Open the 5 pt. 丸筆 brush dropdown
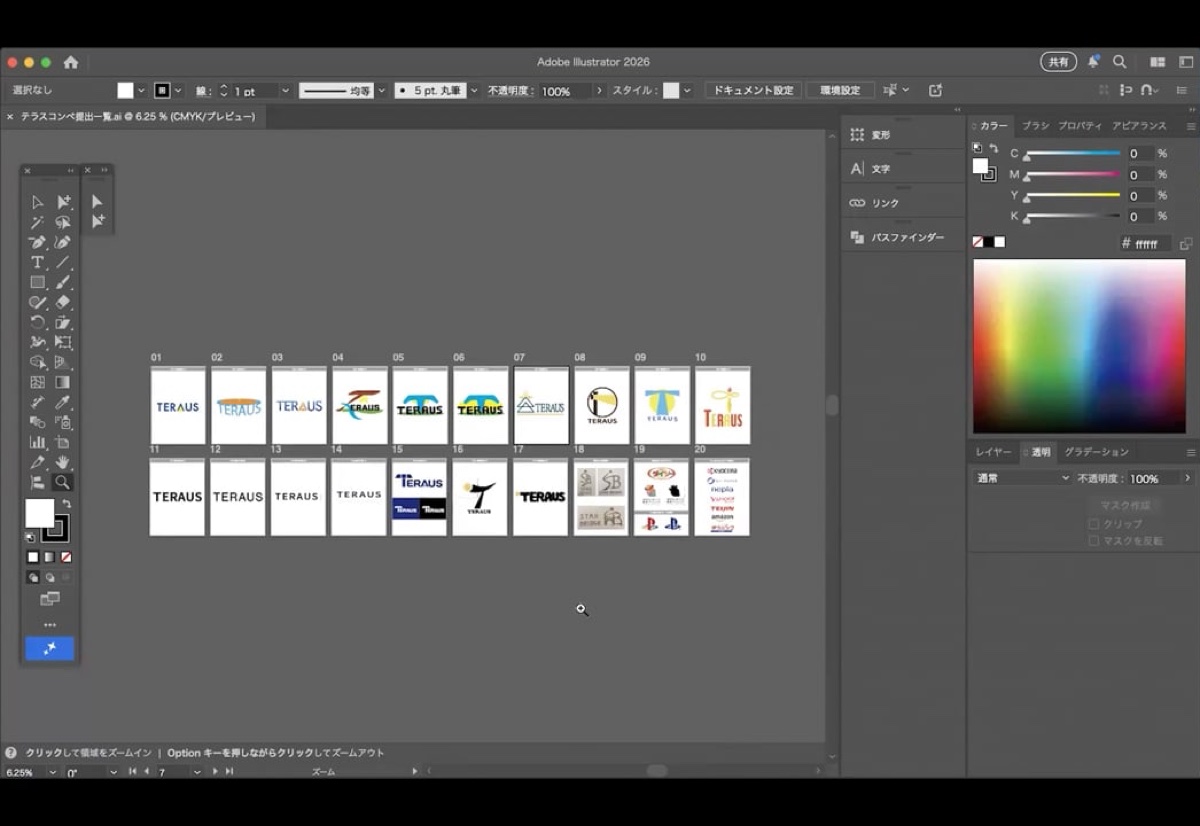1200x826 pixels. tap(474, 91)
